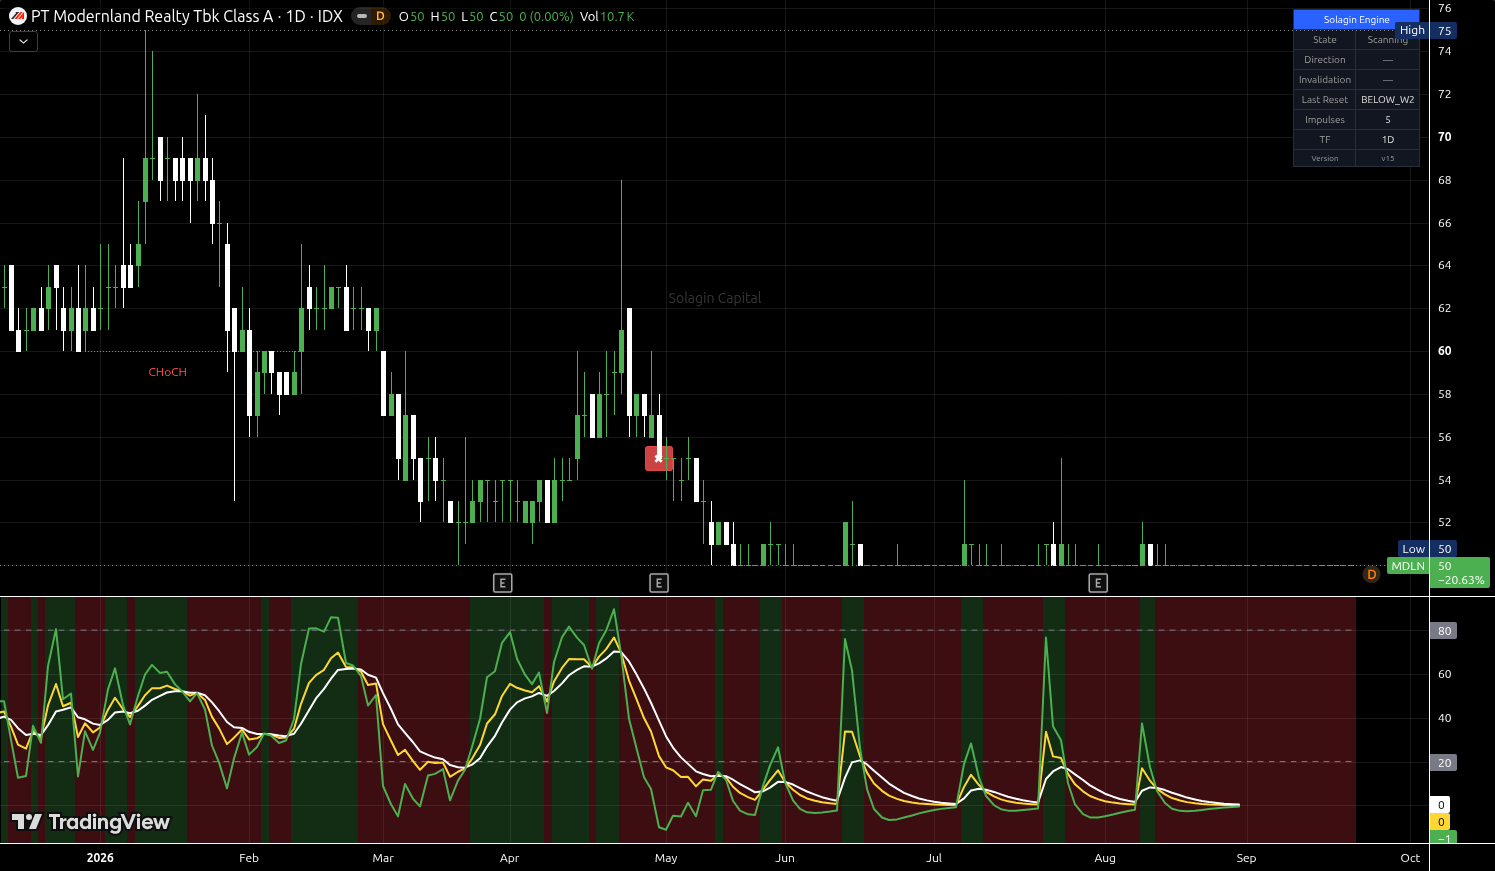The height and width of the screenshot is (871, 1495).
Task: Click price axis value 58
Action: pyautogui.click(x=1444, y=394)
